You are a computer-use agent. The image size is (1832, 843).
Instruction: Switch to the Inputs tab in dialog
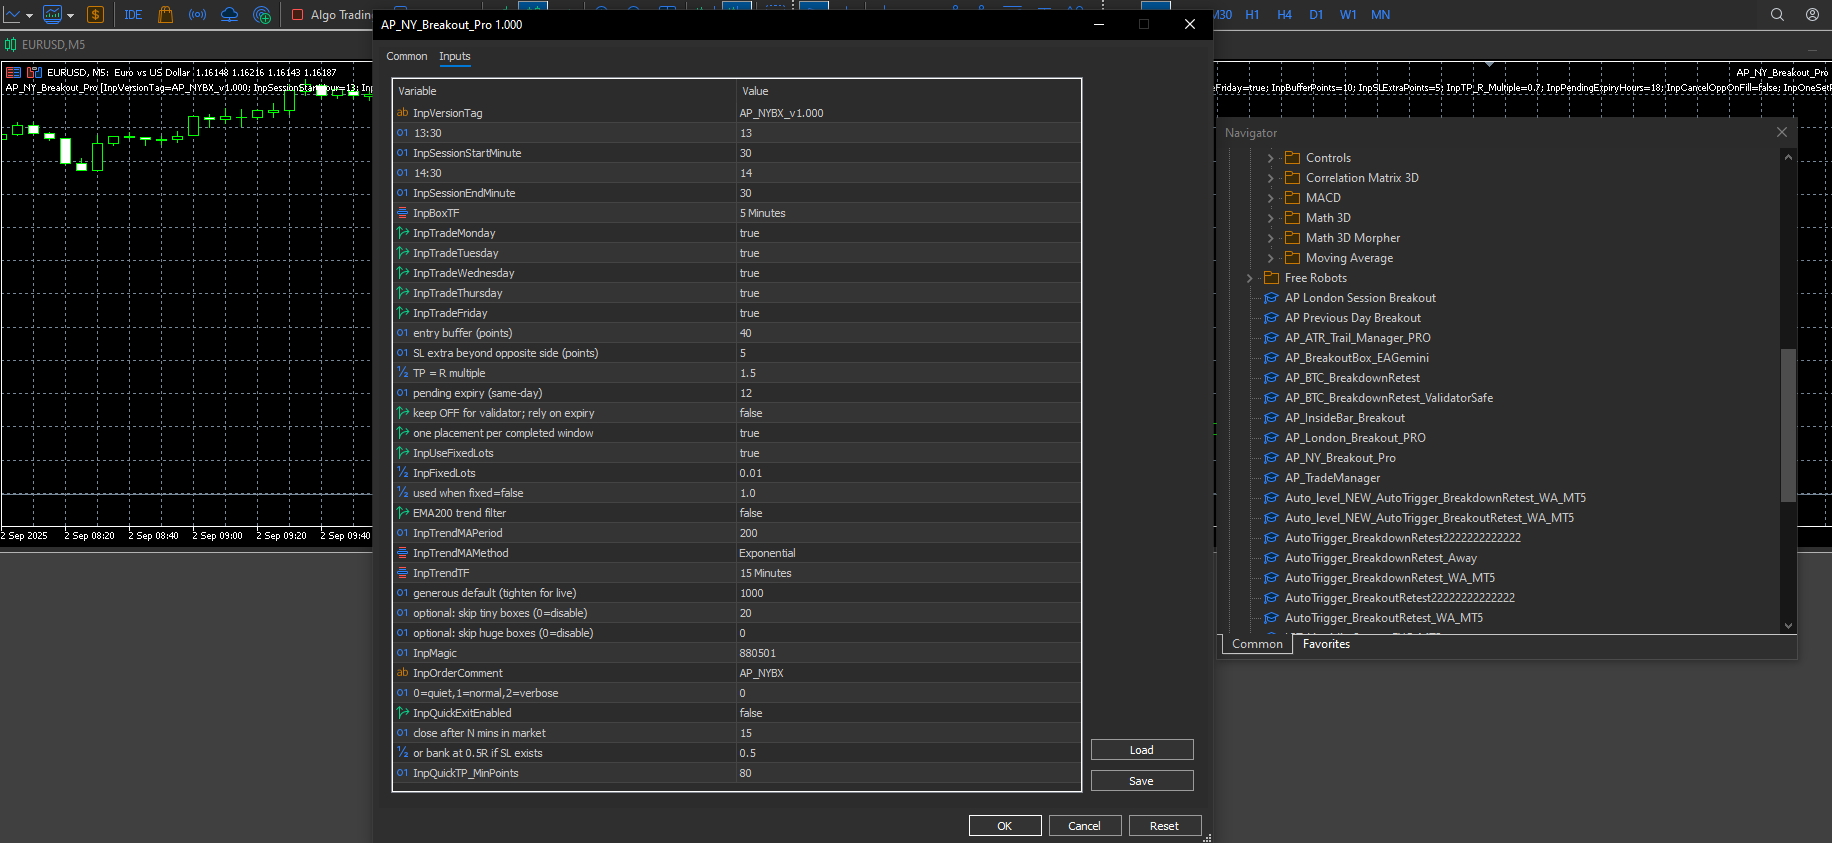455,56
